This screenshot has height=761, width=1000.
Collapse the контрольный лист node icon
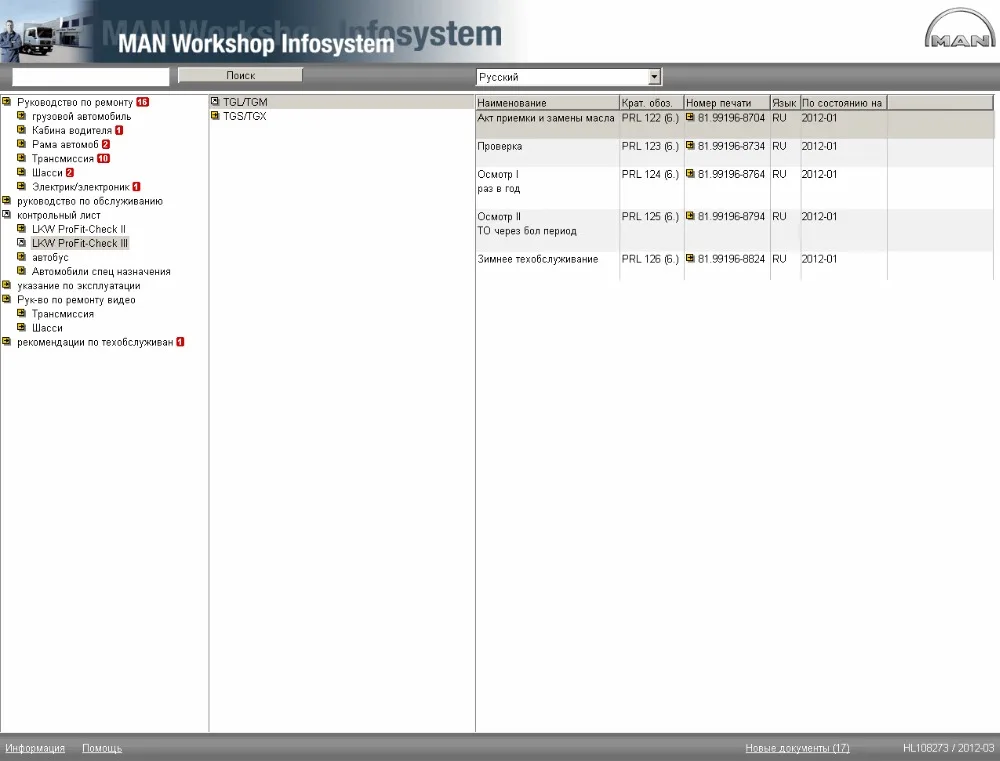click(6, 214)
